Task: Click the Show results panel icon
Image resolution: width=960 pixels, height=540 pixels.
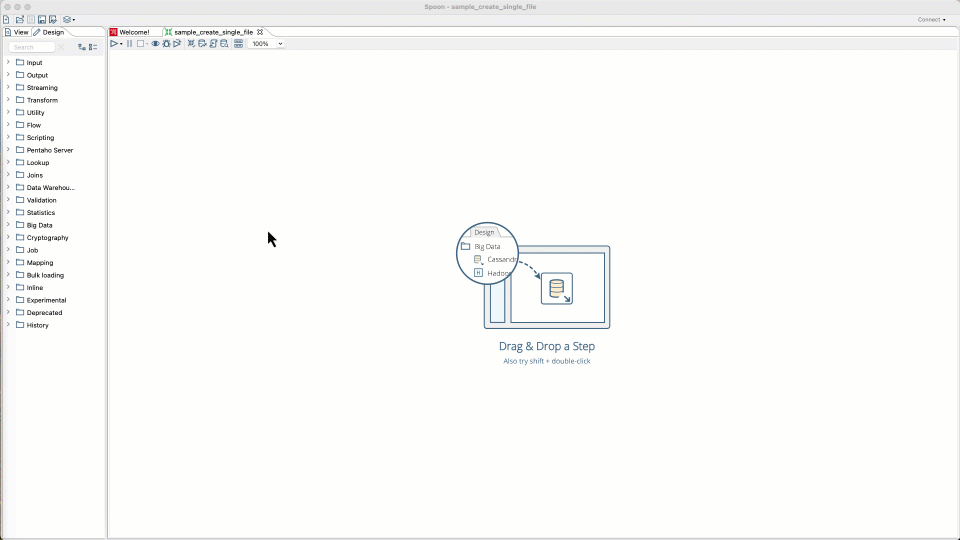Action: pyautogui.click(x=238, y=44)
